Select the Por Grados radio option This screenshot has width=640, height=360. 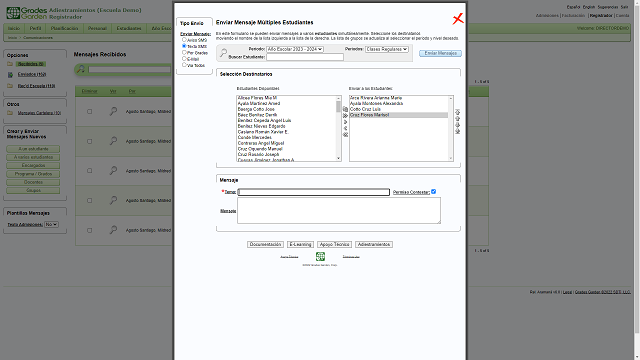point(184,52)
